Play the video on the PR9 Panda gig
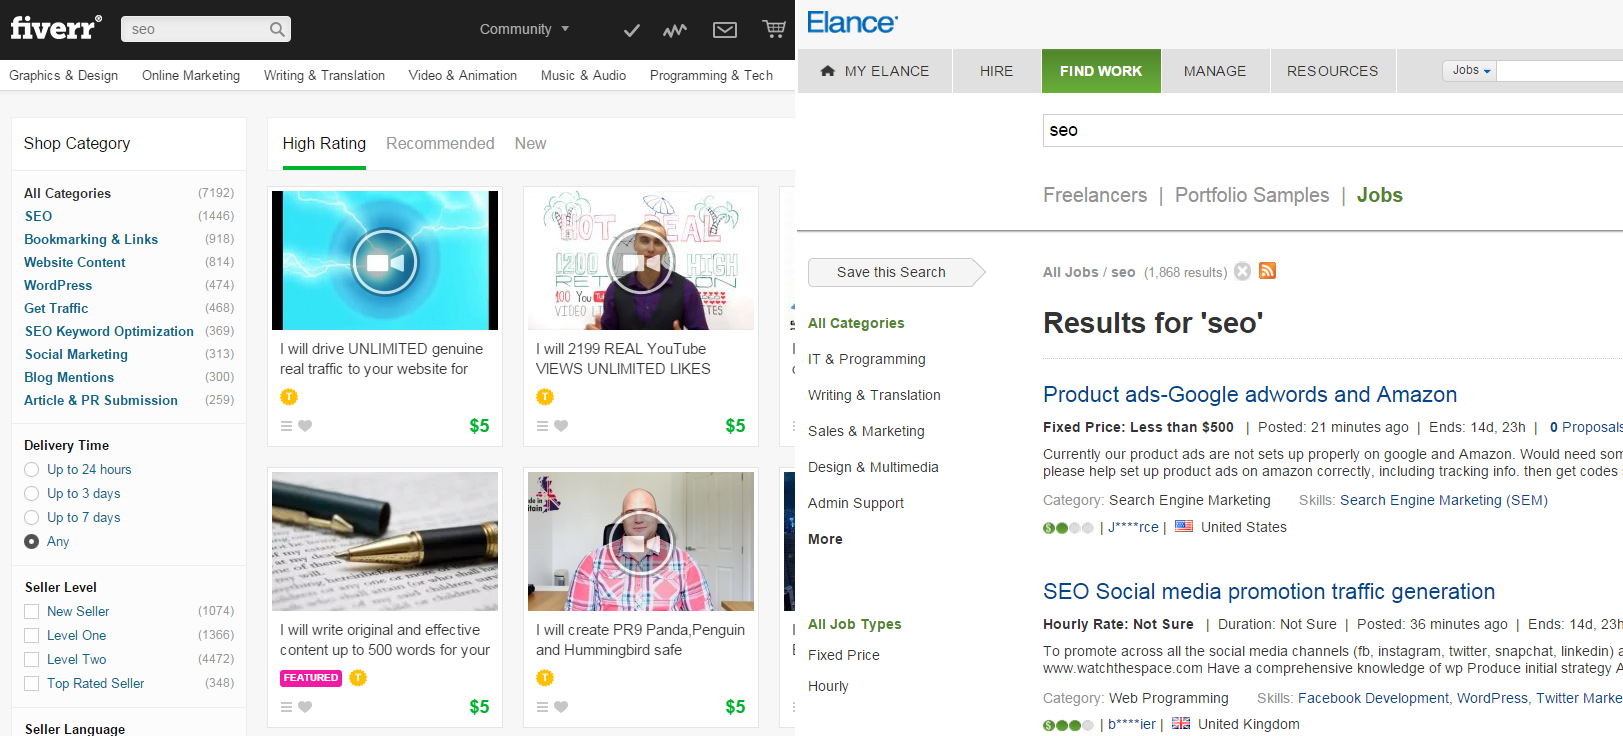This screenshot has height=736, width=1623. coord(641,543)
